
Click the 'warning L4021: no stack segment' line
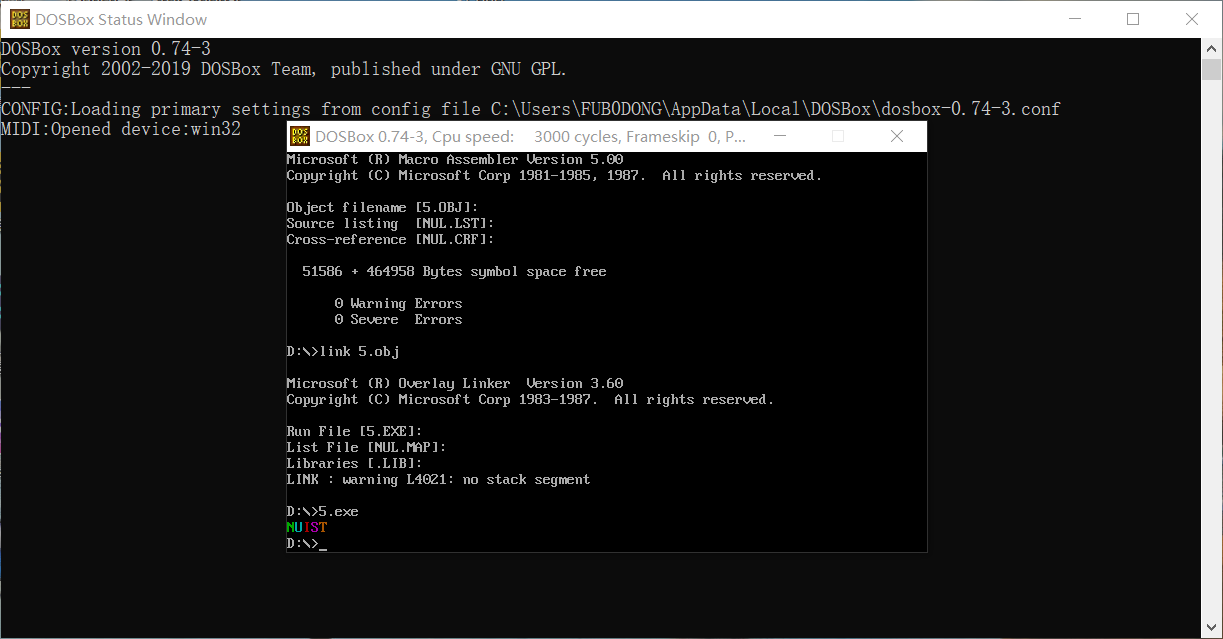(x=439, y=480)
